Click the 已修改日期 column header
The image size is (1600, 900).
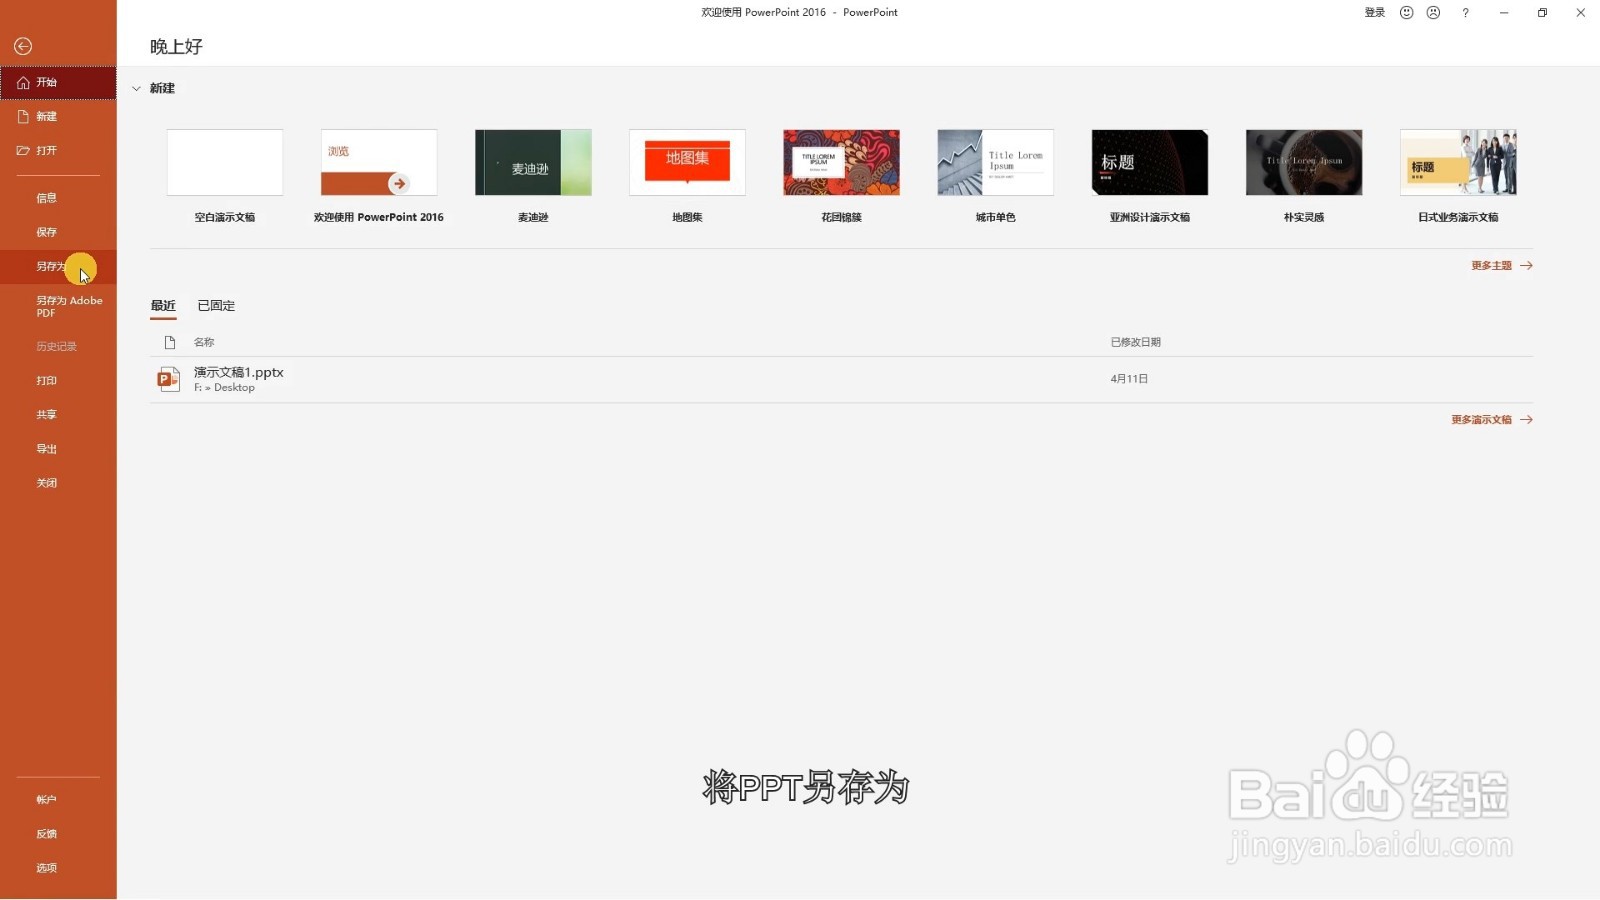pos(1135,342)
